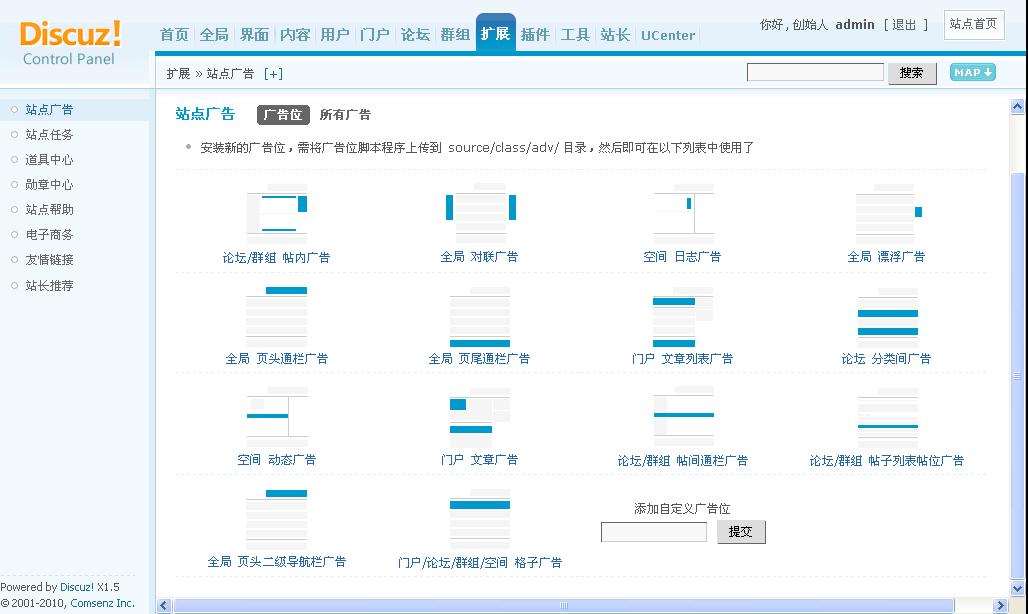Switch to the 界面 menu
The width and height of the screenshot is (1028, 614).
[254, 35]
